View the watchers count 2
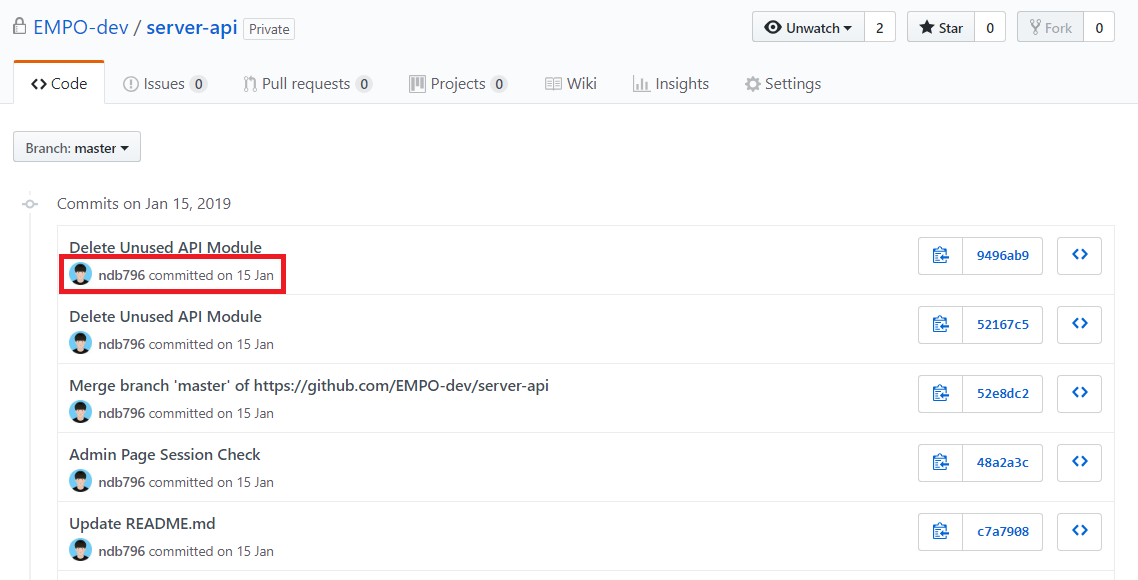Image resolution: width=1138 pixels, height=580 pixels. [x=880, y=28]
